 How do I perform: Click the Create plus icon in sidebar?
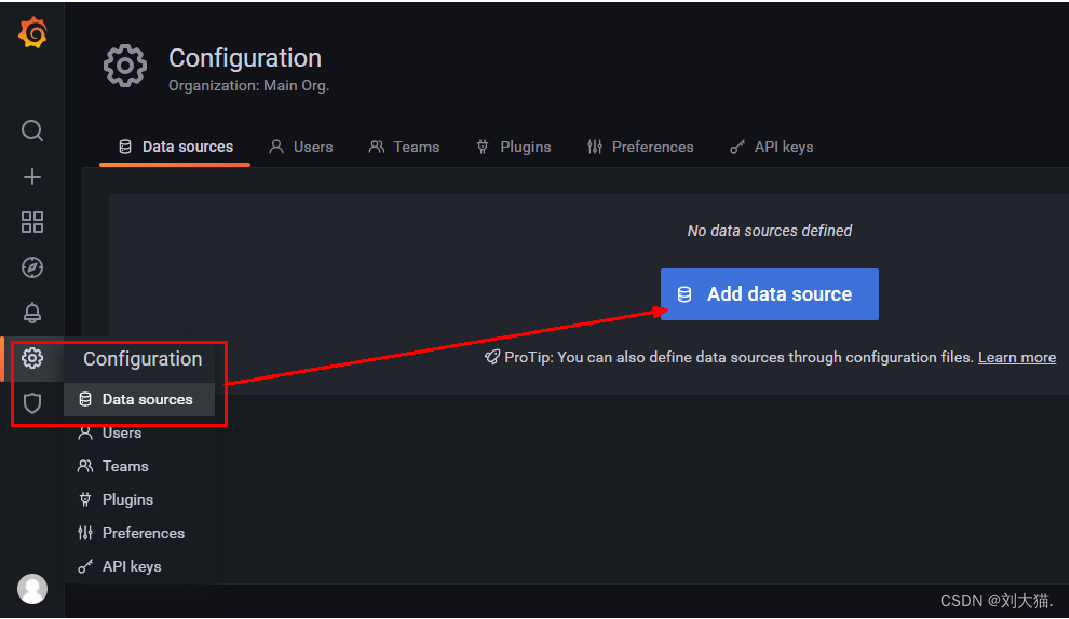(x=32, y=177)
